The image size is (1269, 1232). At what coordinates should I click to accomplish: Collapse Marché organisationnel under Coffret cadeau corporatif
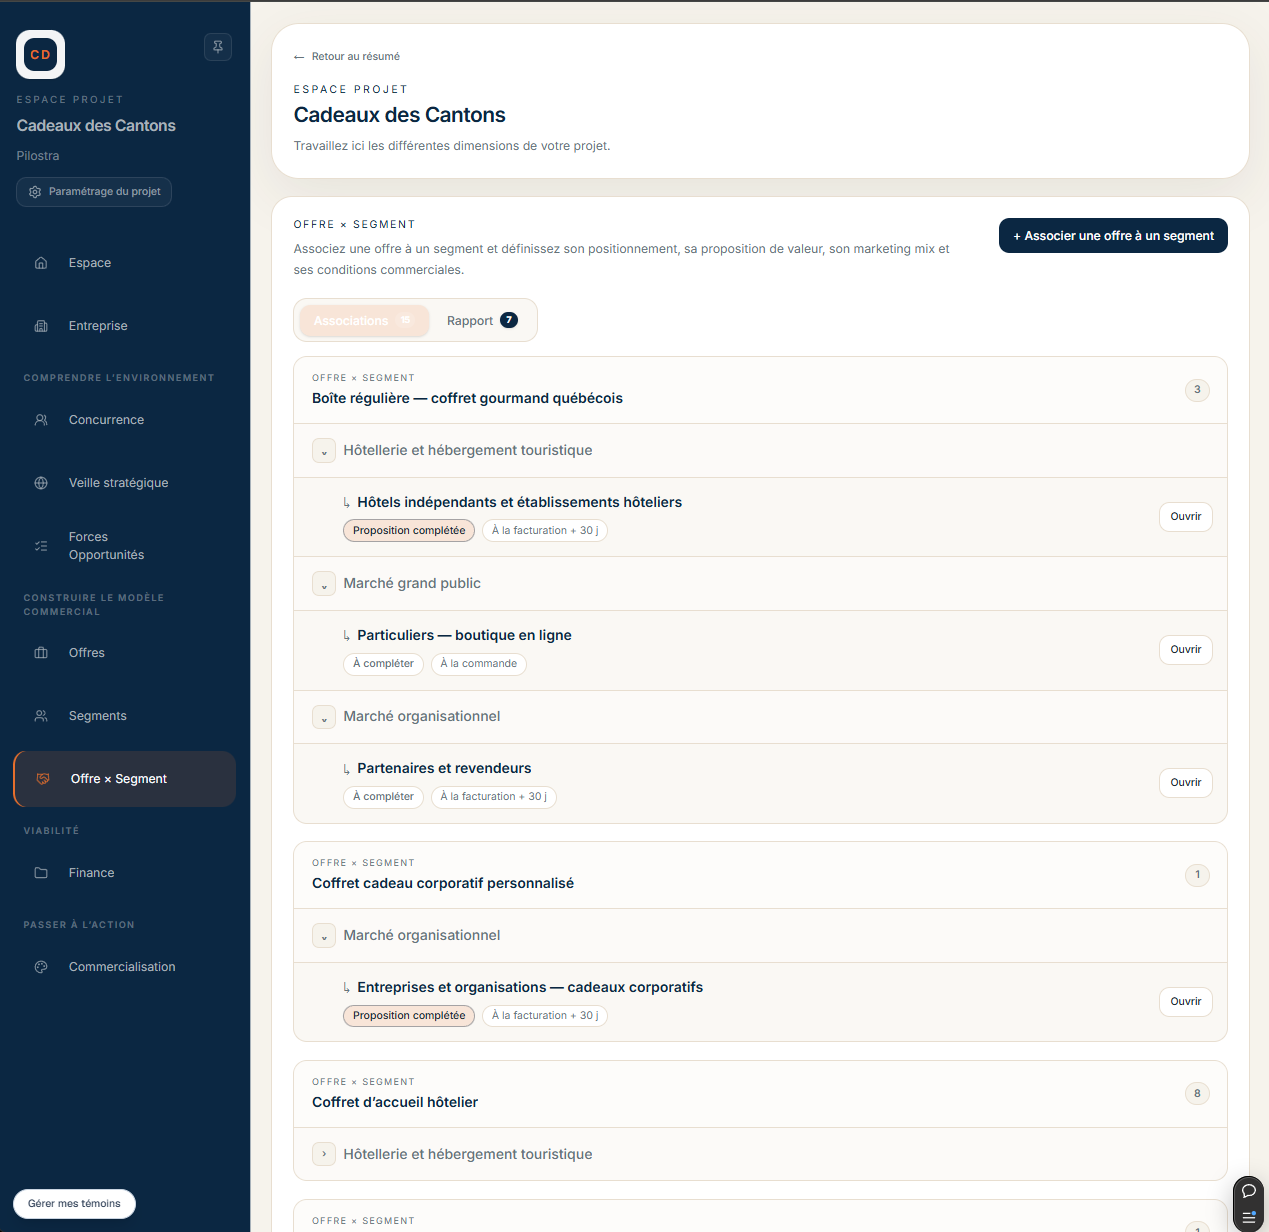[324, 936]
